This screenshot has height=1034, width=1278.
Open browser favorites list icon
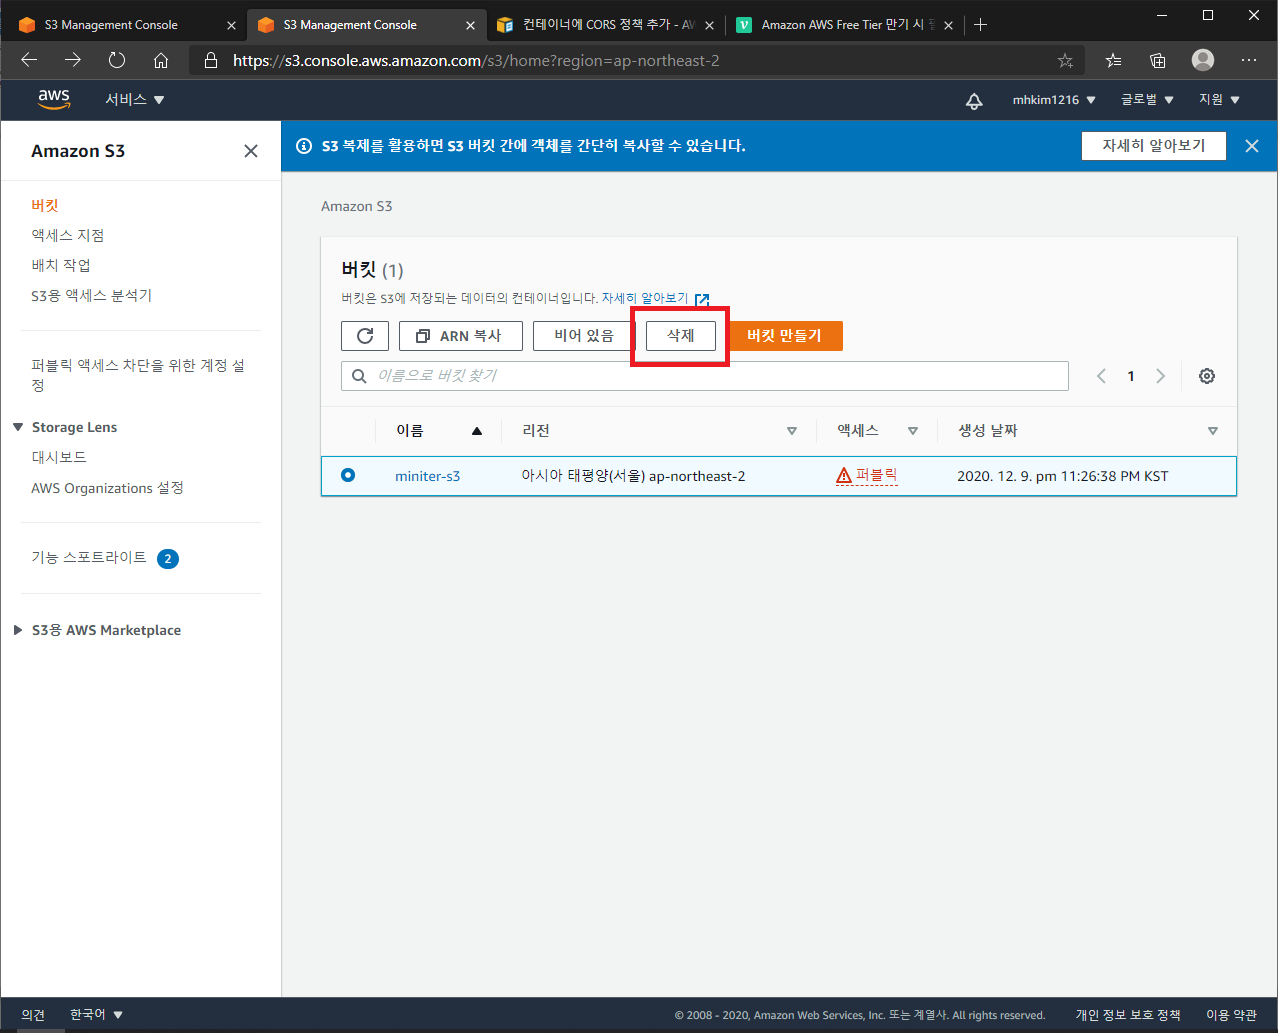1113,61
